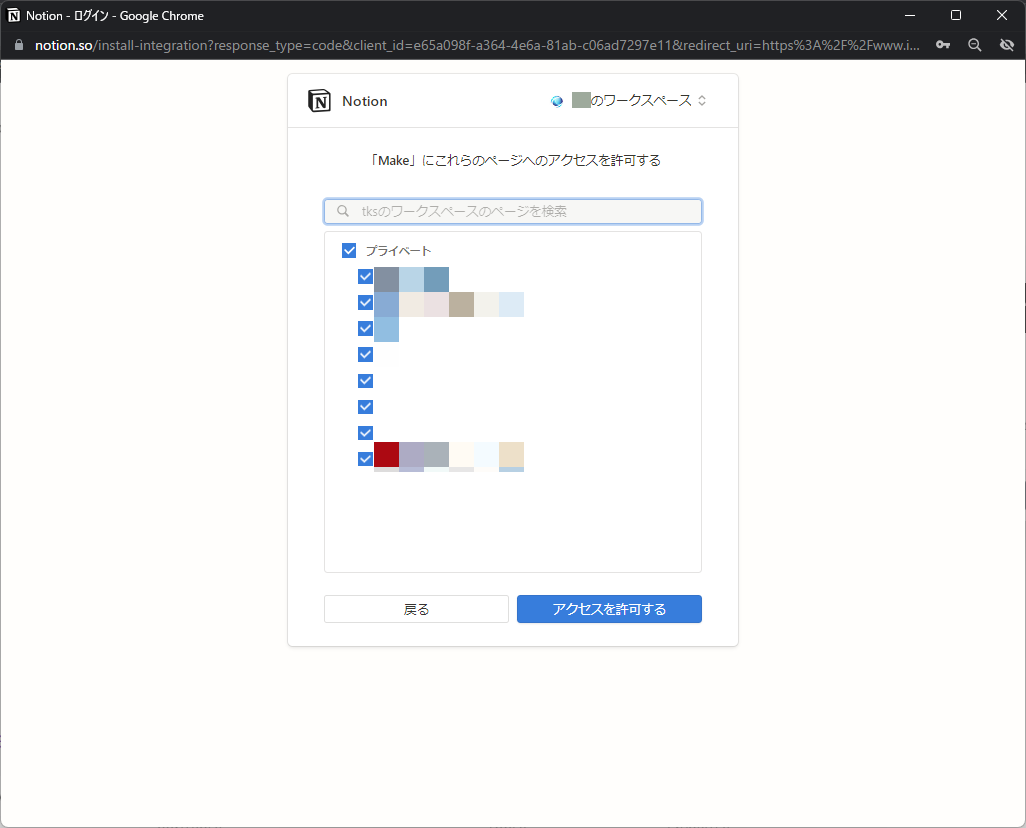
Task: Uncheck the プライベート checkbox
Action: (x=349, y=251)
